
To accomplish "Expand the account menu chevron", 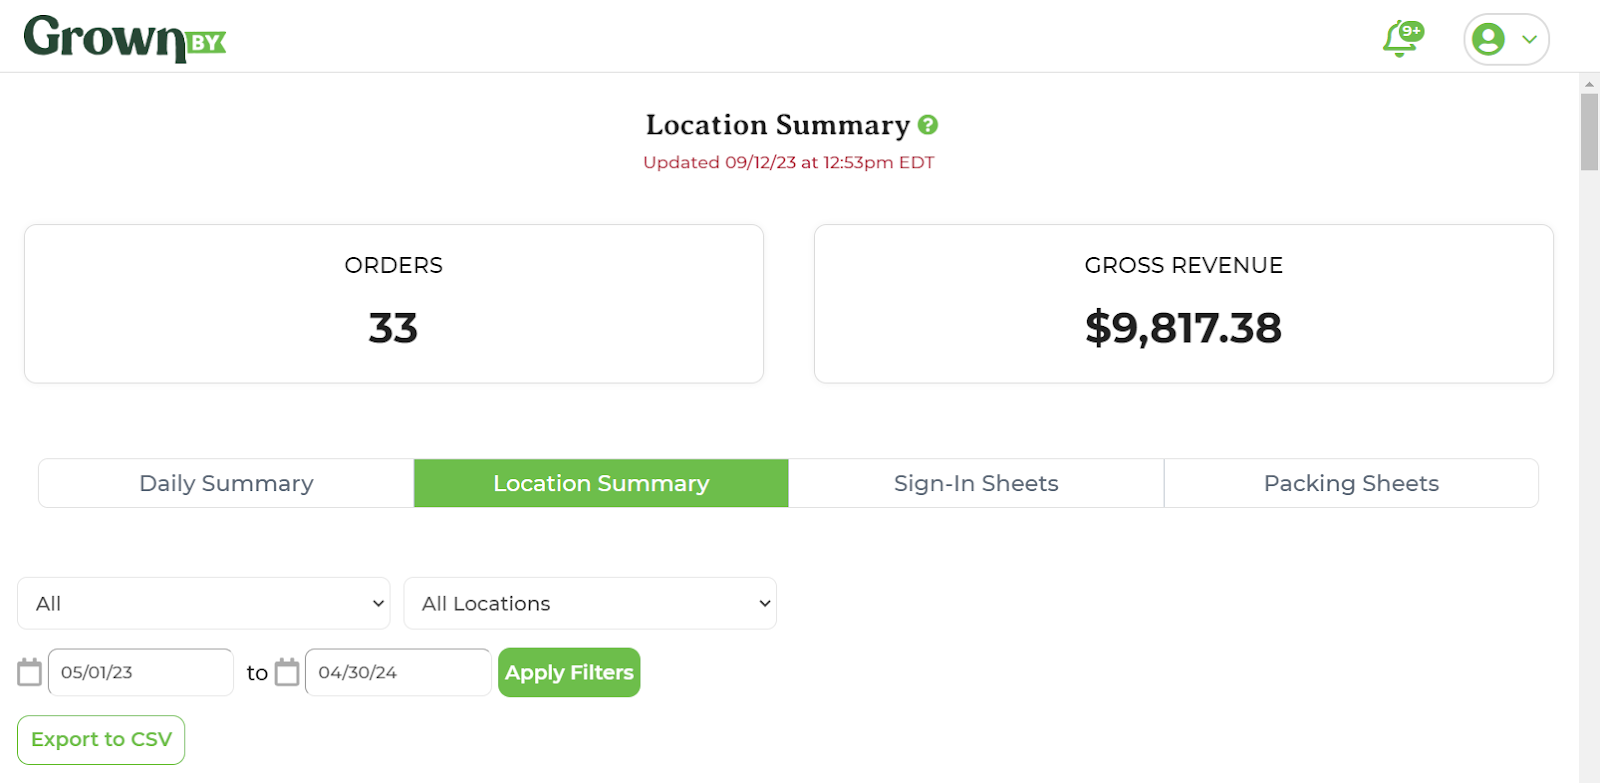I will click(x=1529, y=40).
